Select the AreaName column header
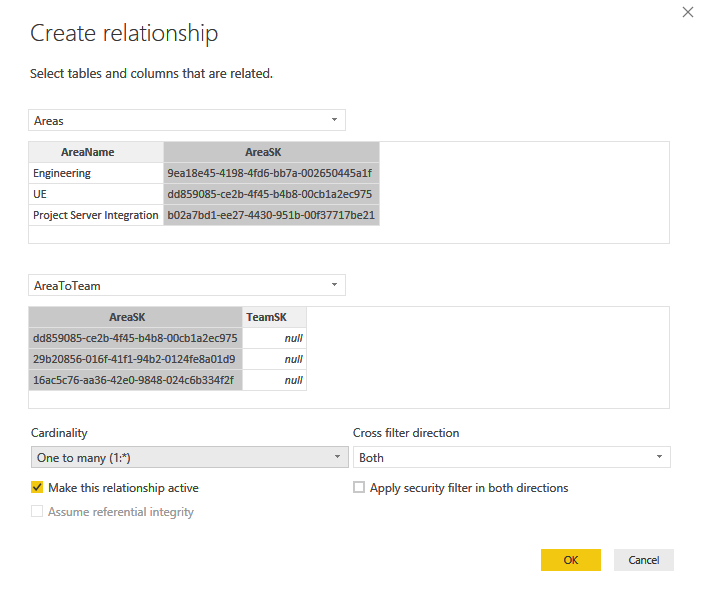The width and height of the screenshot is (704, 599). click(x=96, y=152)
